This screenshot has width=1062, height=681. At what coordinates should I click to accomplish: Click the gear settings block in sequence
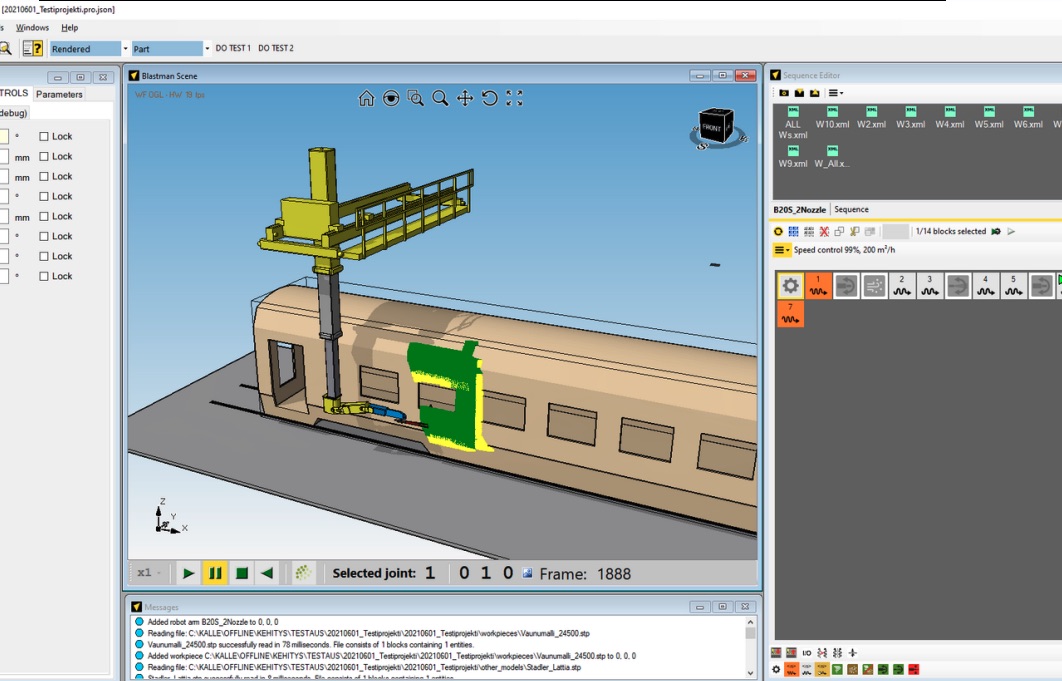tap(790, 286)
